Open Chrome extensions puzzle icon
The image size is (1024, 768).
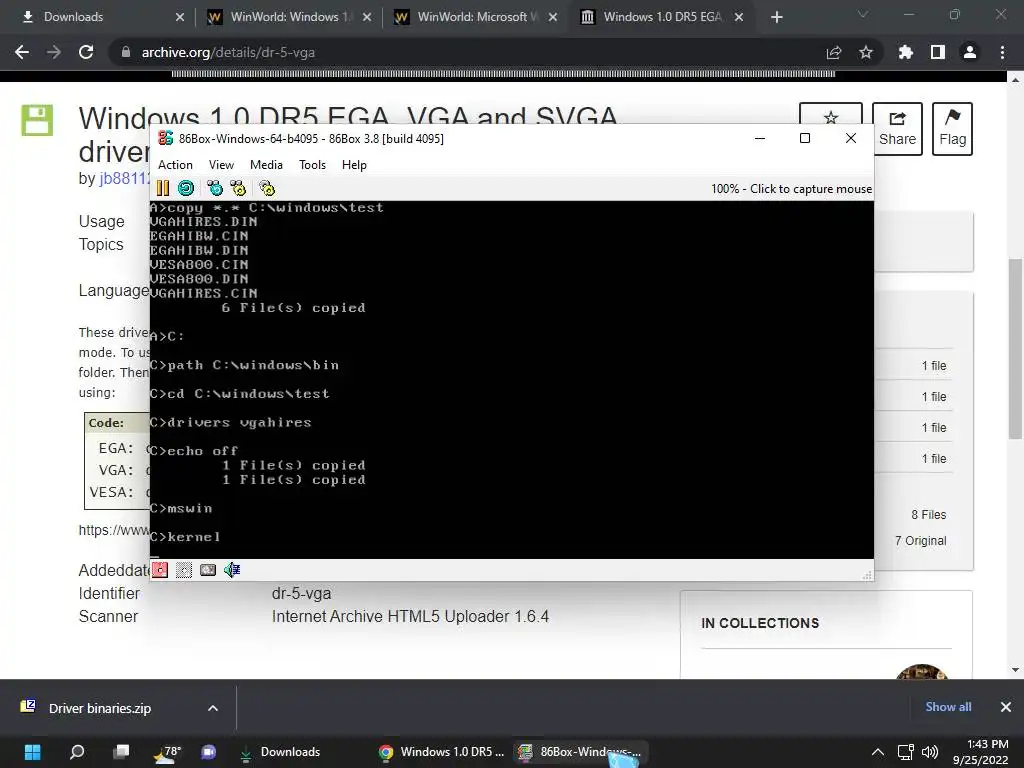pyautogui.click(x=905, y=52)
